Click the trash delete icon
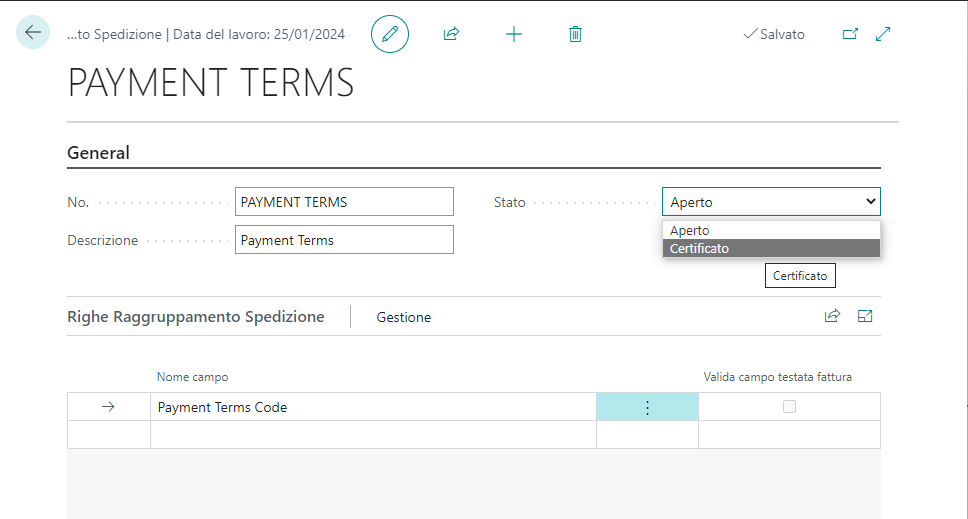 click(x=575, y=34)
